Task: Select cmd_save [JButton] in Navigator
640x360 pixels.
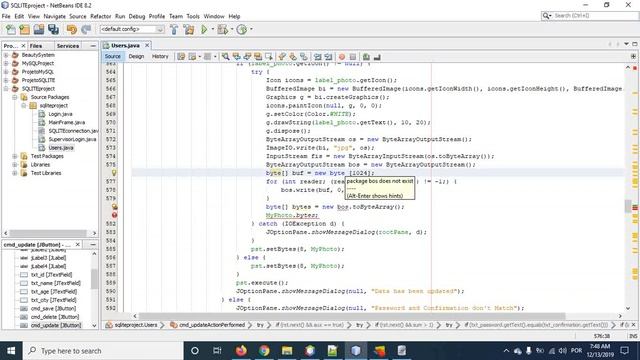Action: click(53, 309)
